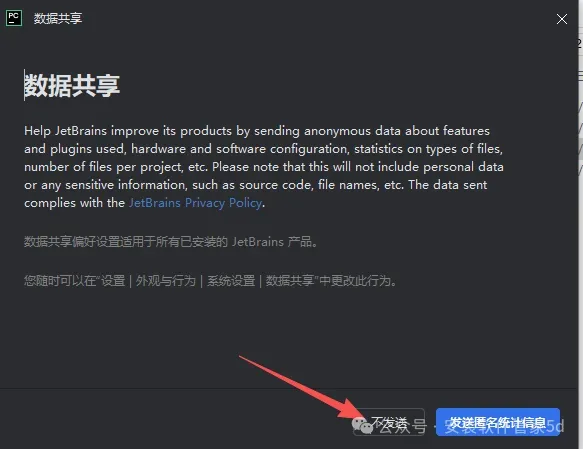The height and width of the screenshot is (449, 583).
Task: Click the large 数据共享 heading
Action: 72,86
